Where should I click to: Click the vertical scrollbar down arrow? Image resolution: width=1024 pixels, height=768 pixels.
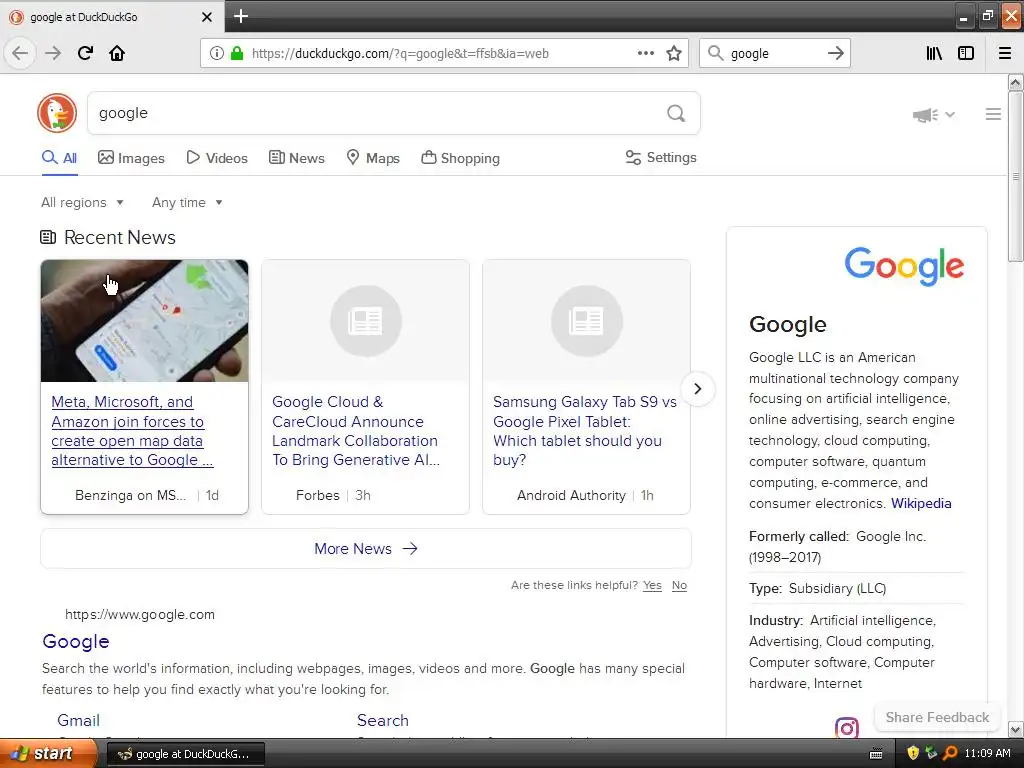(1015, 729)
